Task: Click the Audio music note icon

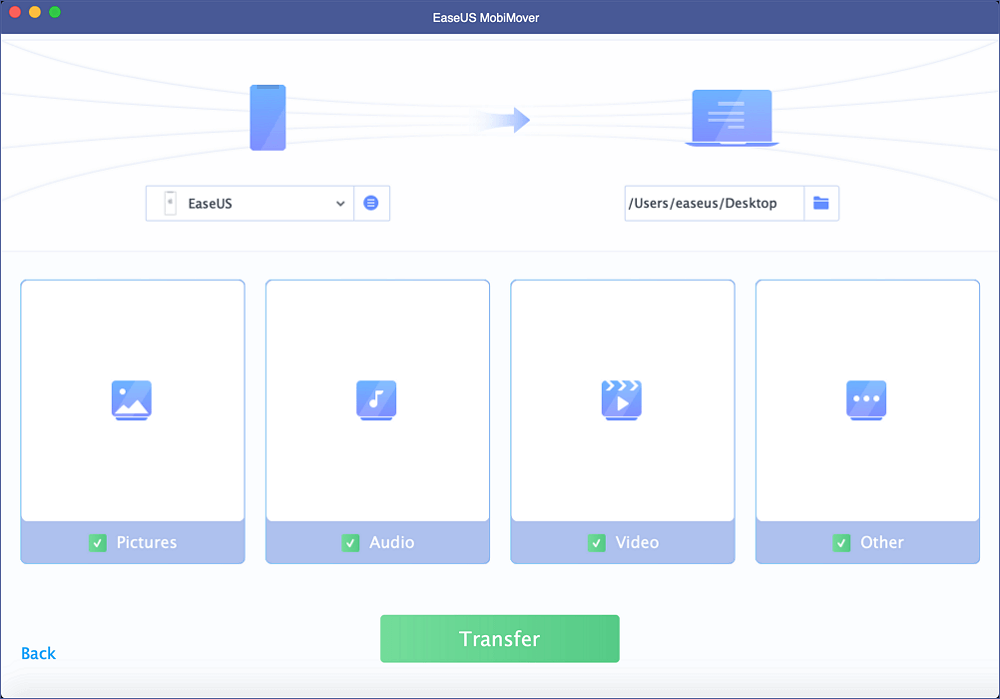Action: tap(376, 401)
